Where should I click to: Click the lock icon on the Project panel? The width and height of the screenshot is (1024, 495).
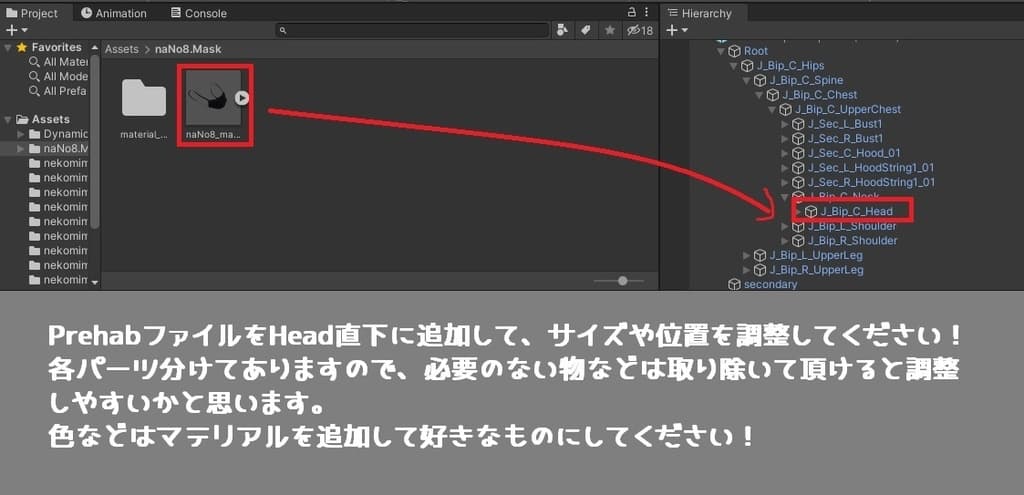632,12
